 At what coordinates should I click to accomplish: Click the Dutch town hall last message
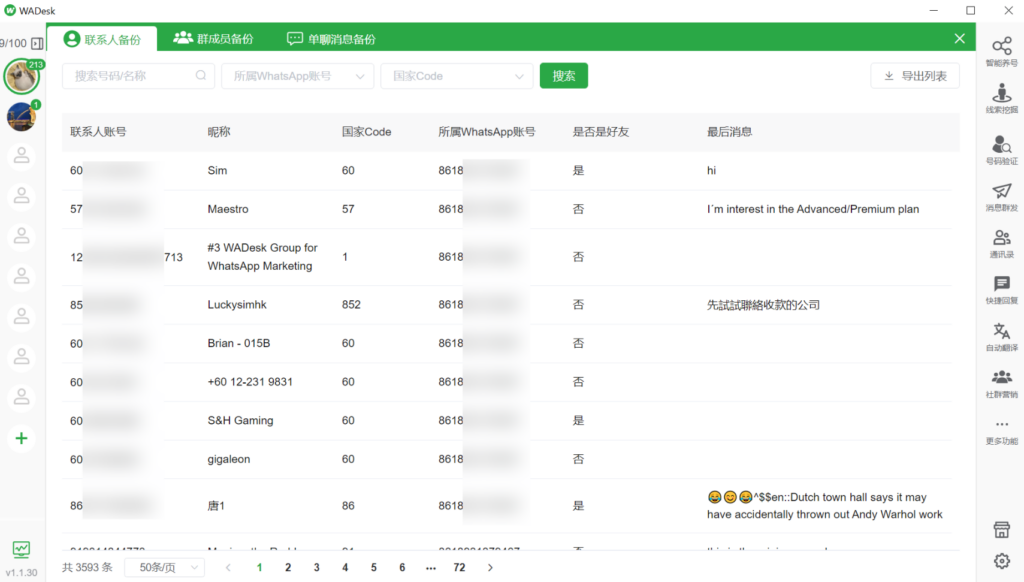click(825, 506)
